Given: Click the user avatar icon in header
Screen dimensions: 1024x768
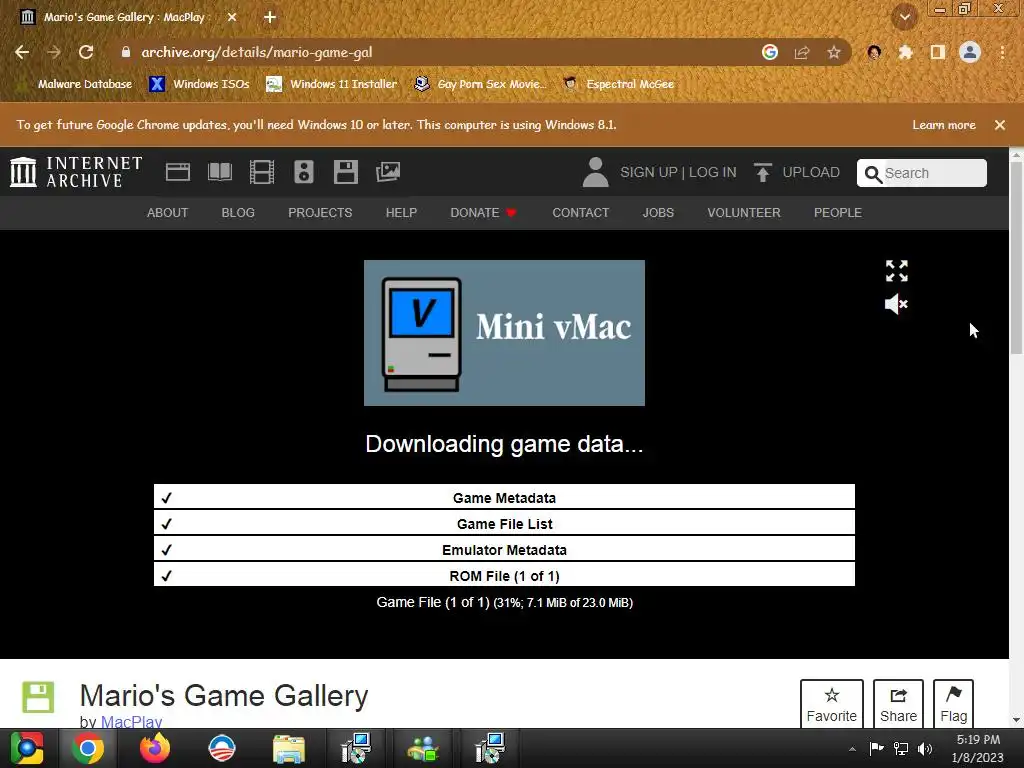Looking at the screenshot, I should [595, 172].
